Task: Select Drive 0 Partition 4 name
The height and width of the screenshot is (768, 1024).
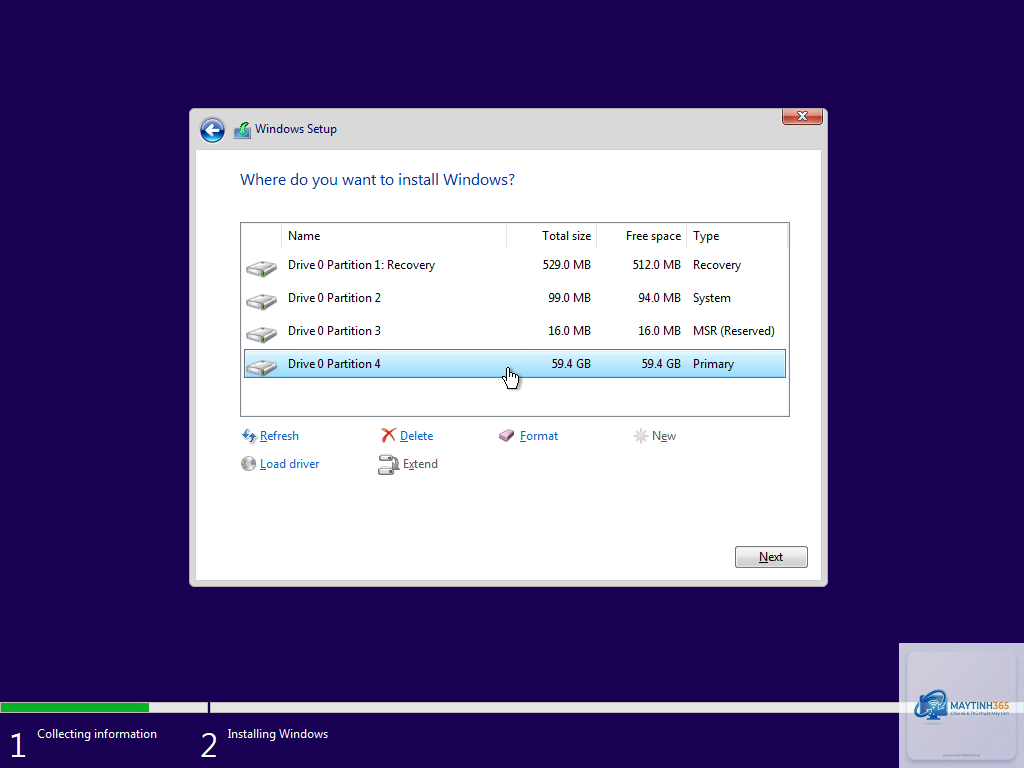Action: (334, 364)
